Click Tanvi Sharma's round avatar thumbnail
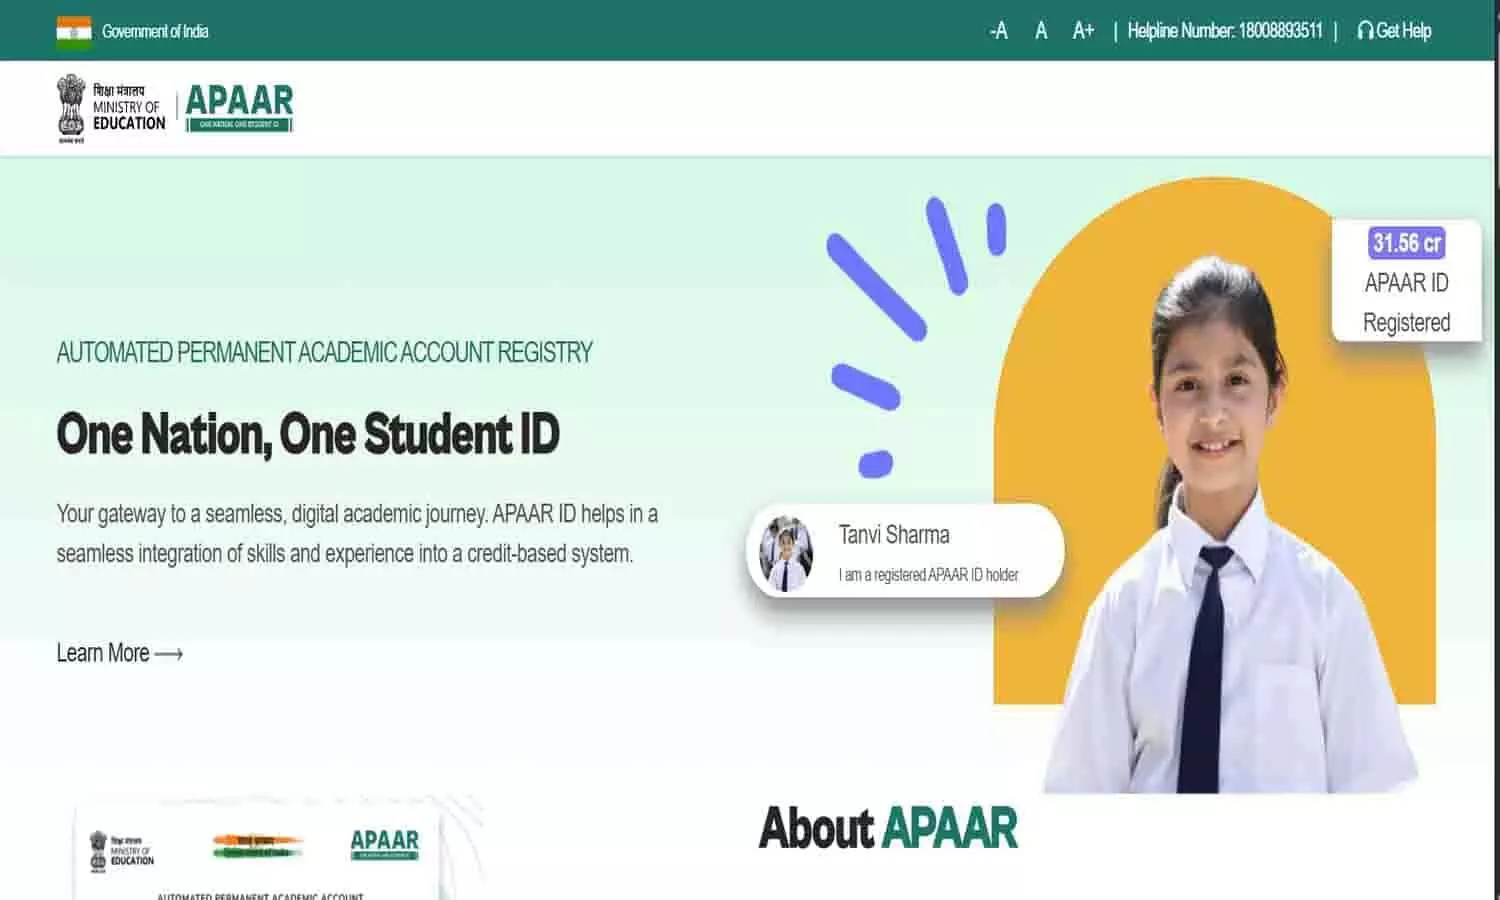Screen dimensions: 1500x900 786,553
